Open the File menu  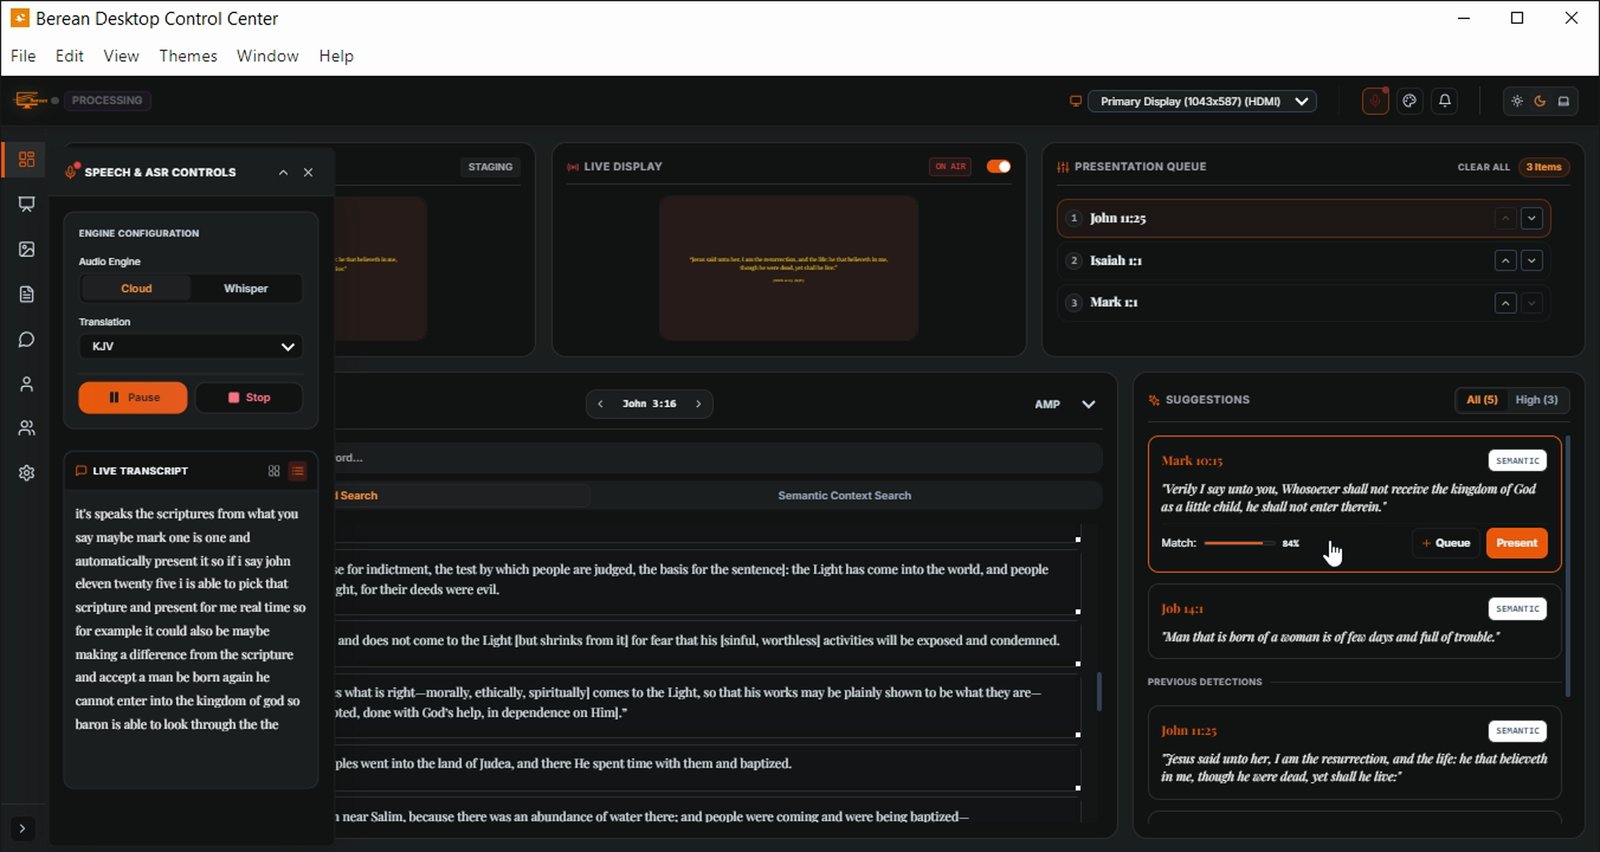point(23,56)
